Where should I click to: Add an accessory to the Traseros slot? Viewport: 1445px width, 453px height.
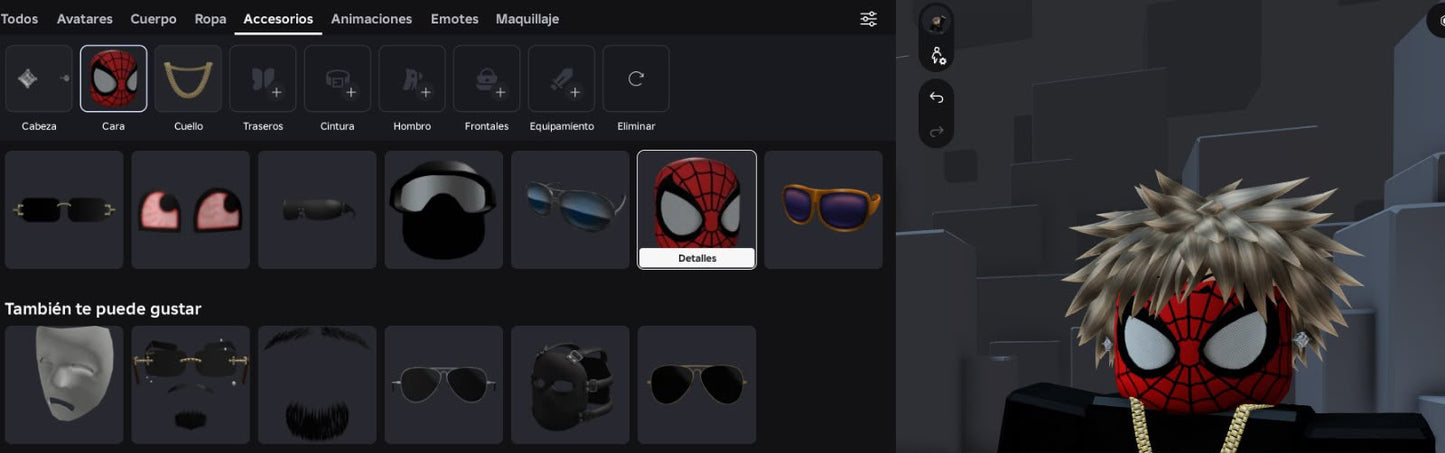(263, 78)
